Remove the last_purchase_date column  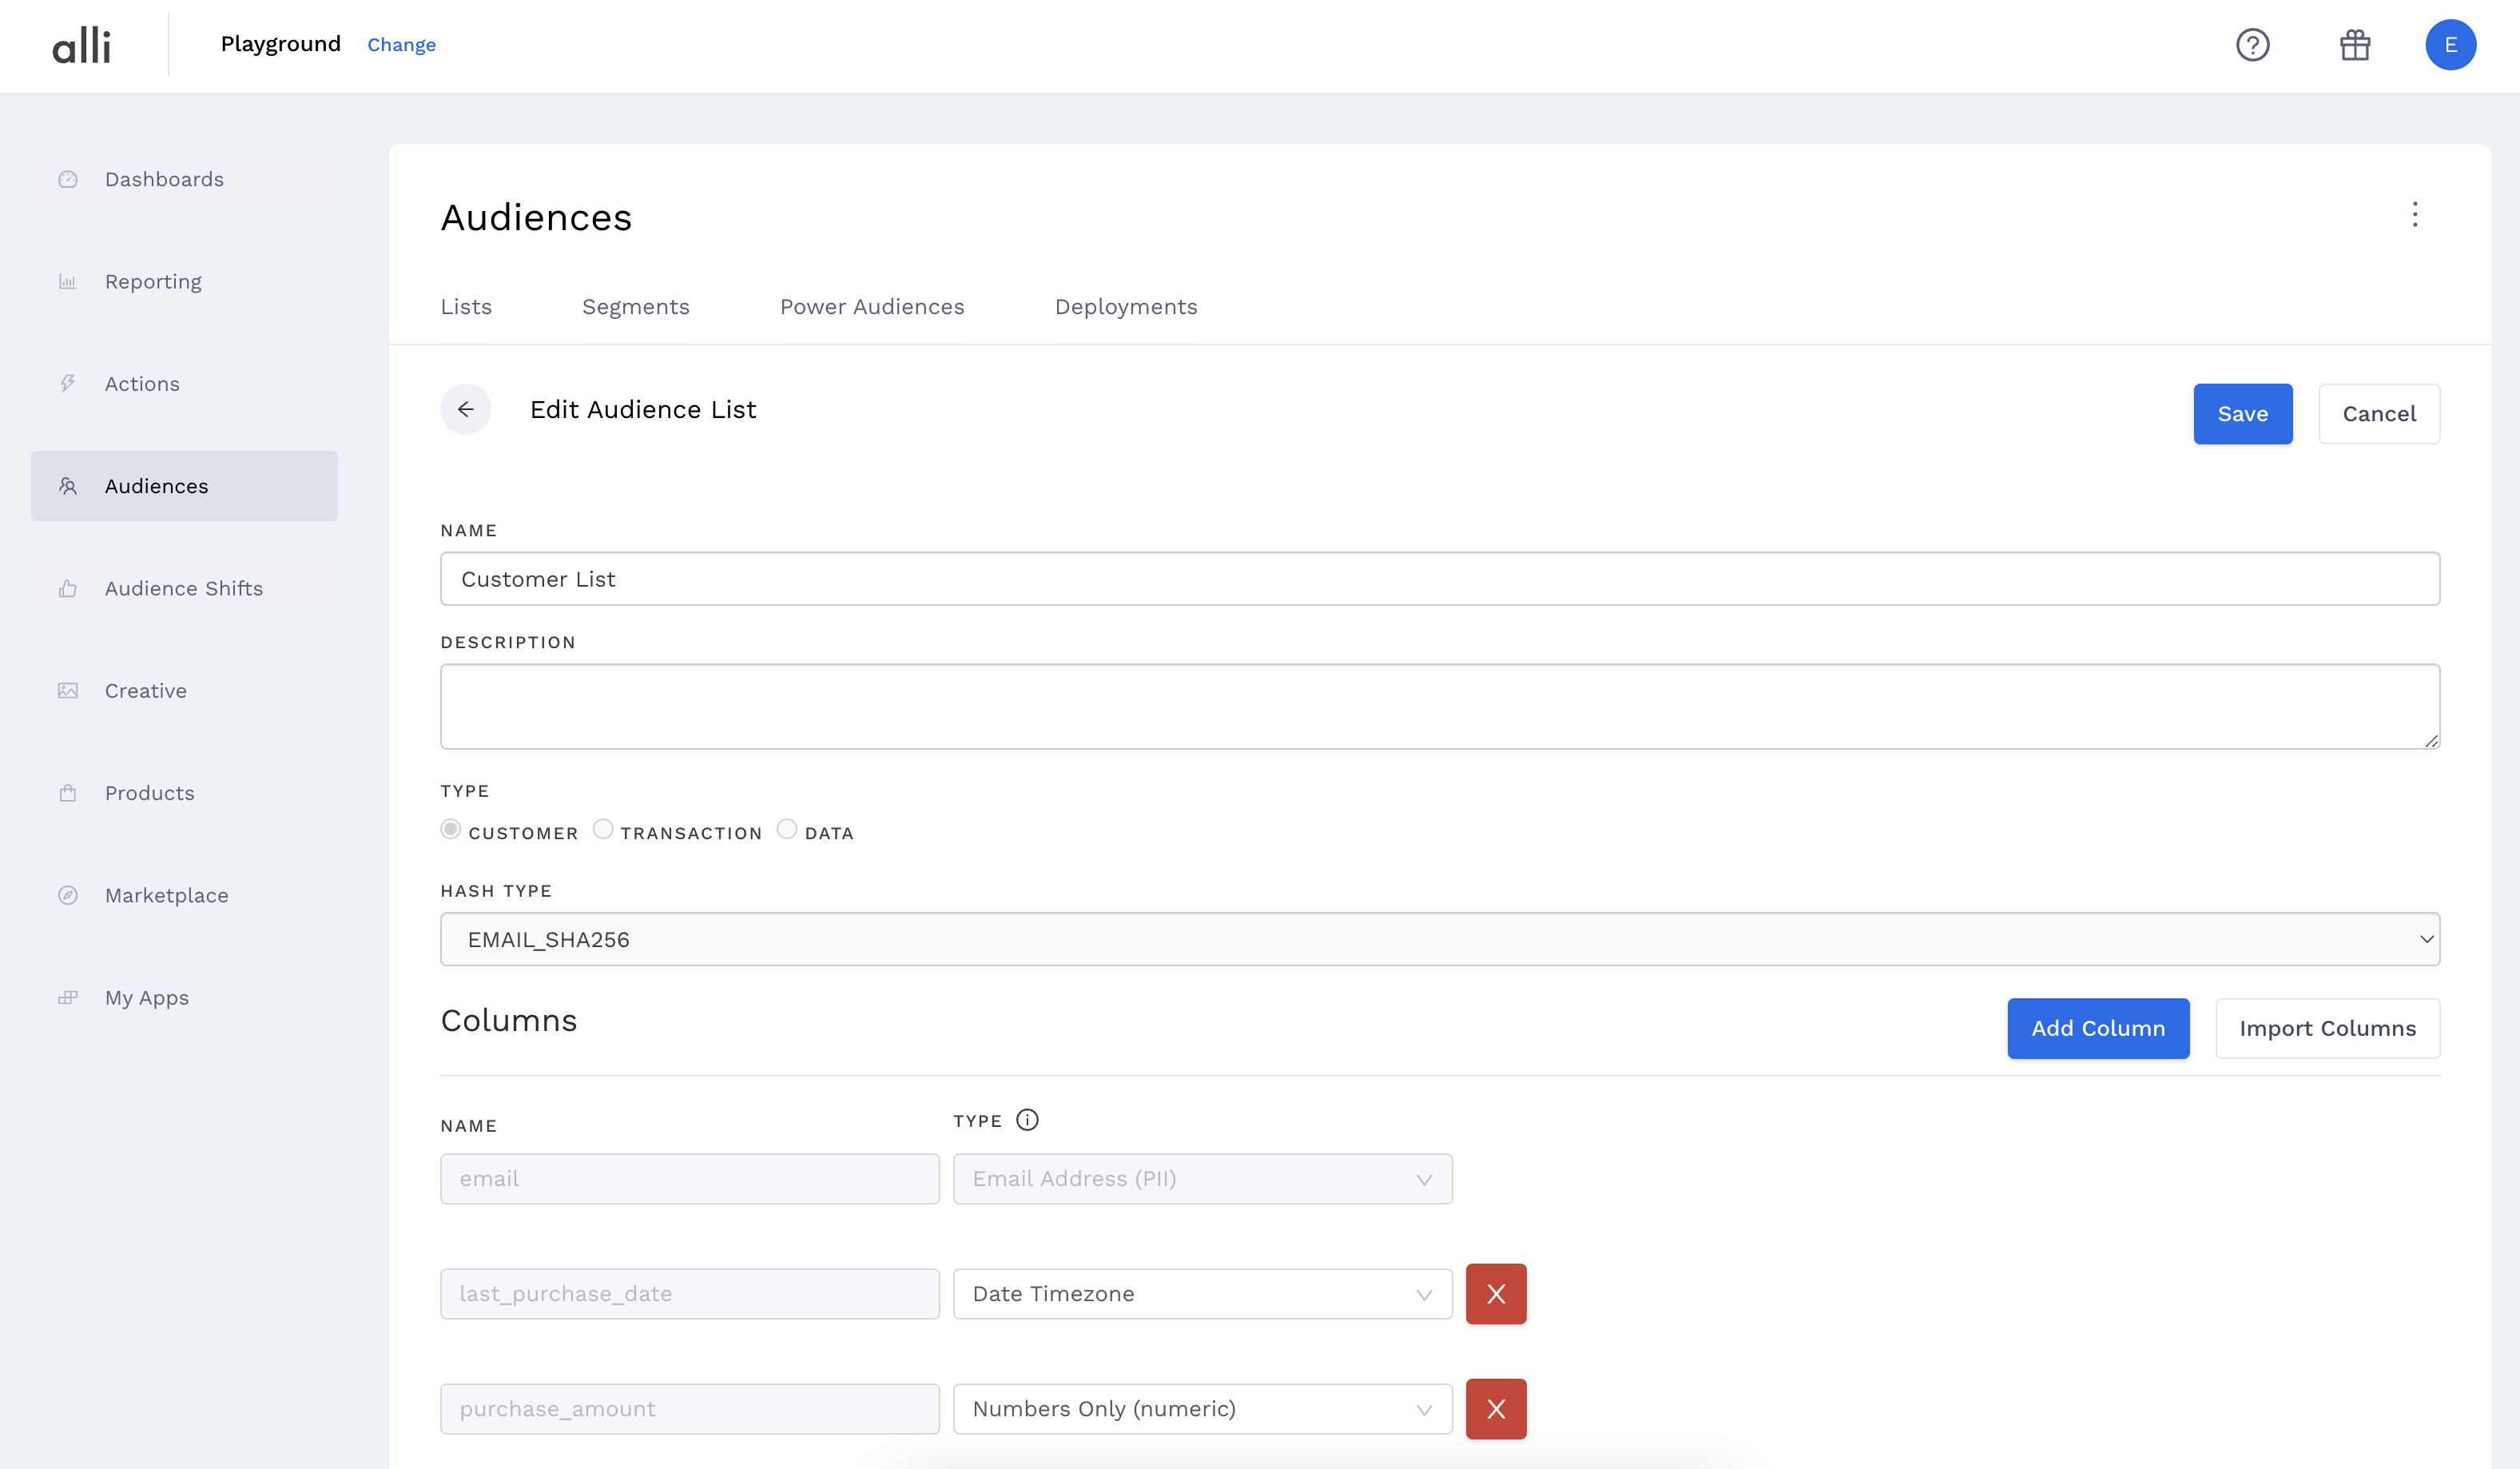coord(1495,1294)
